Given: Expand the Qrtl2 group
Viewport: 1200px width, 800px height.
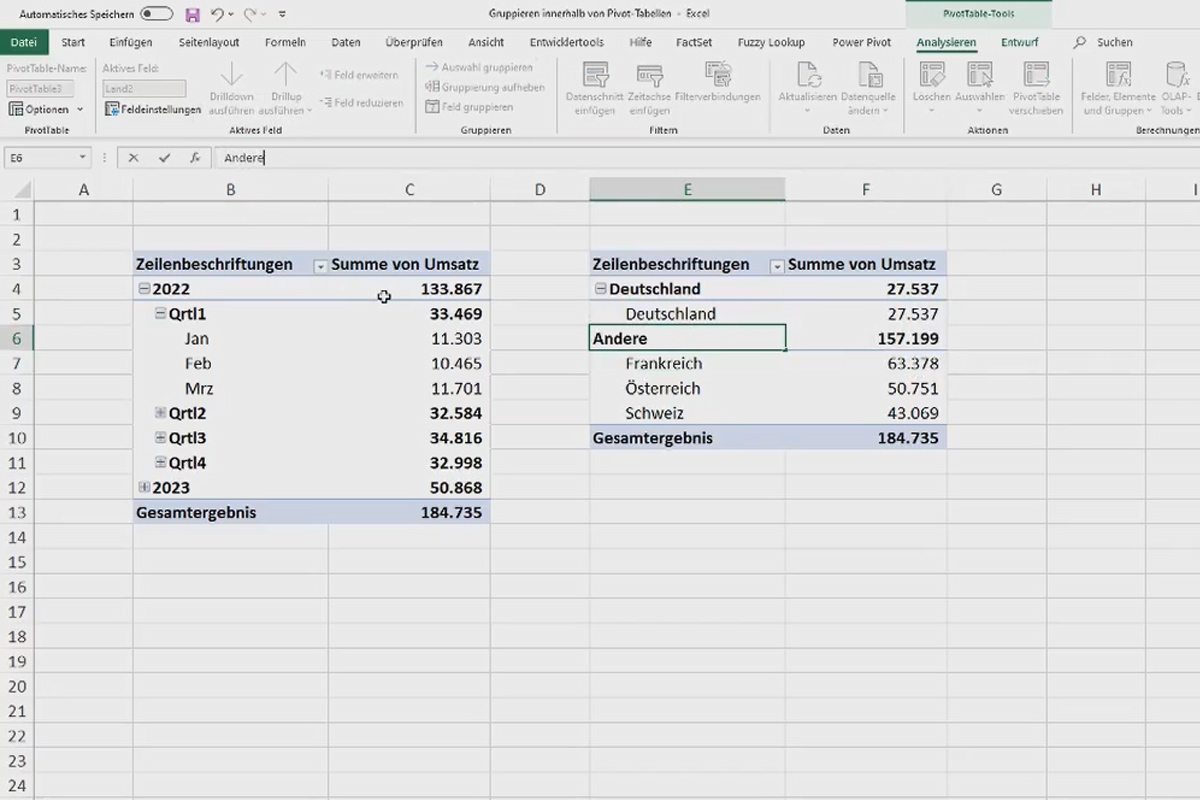Looking at the screenshot, I should (160, 413).
